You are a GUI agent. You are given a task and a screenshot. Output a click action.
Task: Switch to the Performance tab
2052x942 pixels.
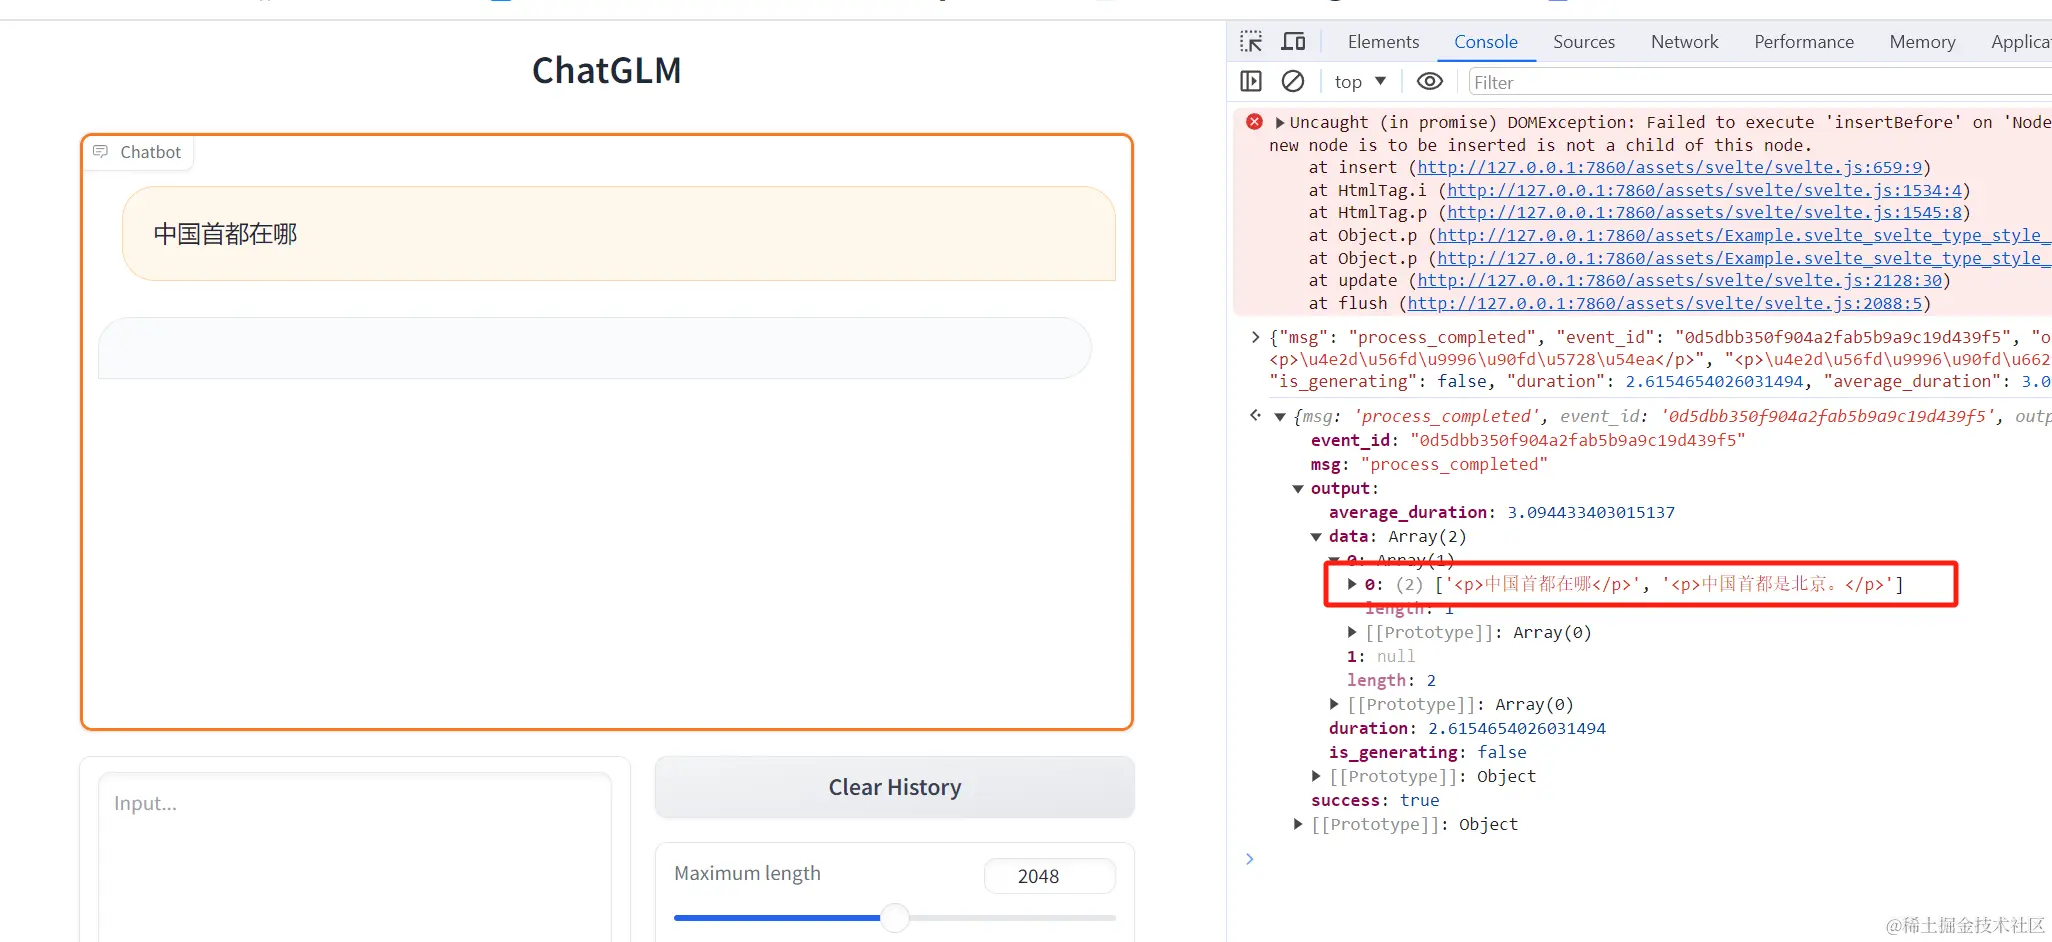(1803, 41)
